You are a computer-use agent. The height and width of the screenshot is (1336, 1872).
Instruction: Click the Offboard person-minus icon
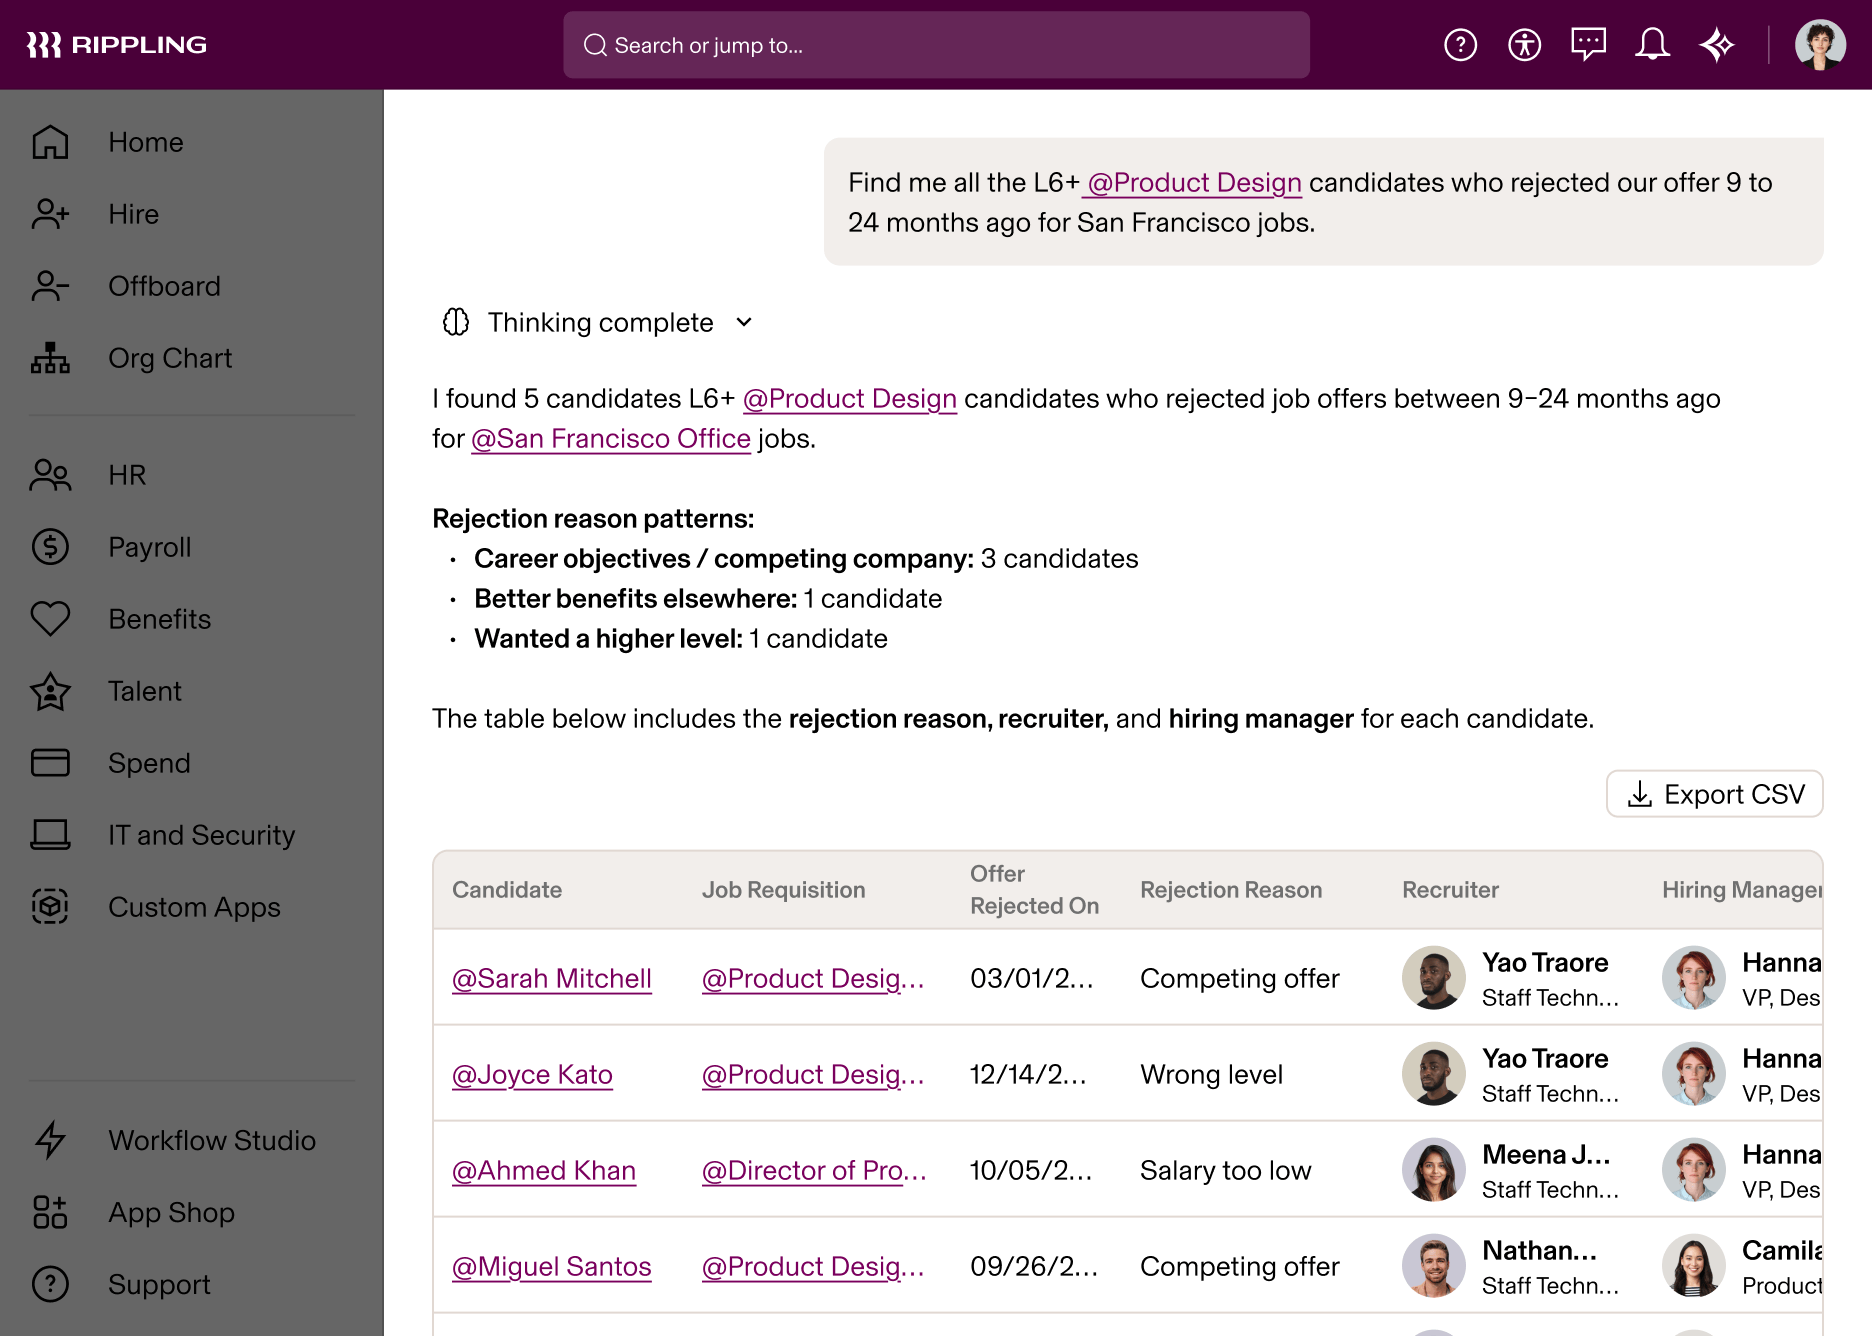tap(50, 286)
